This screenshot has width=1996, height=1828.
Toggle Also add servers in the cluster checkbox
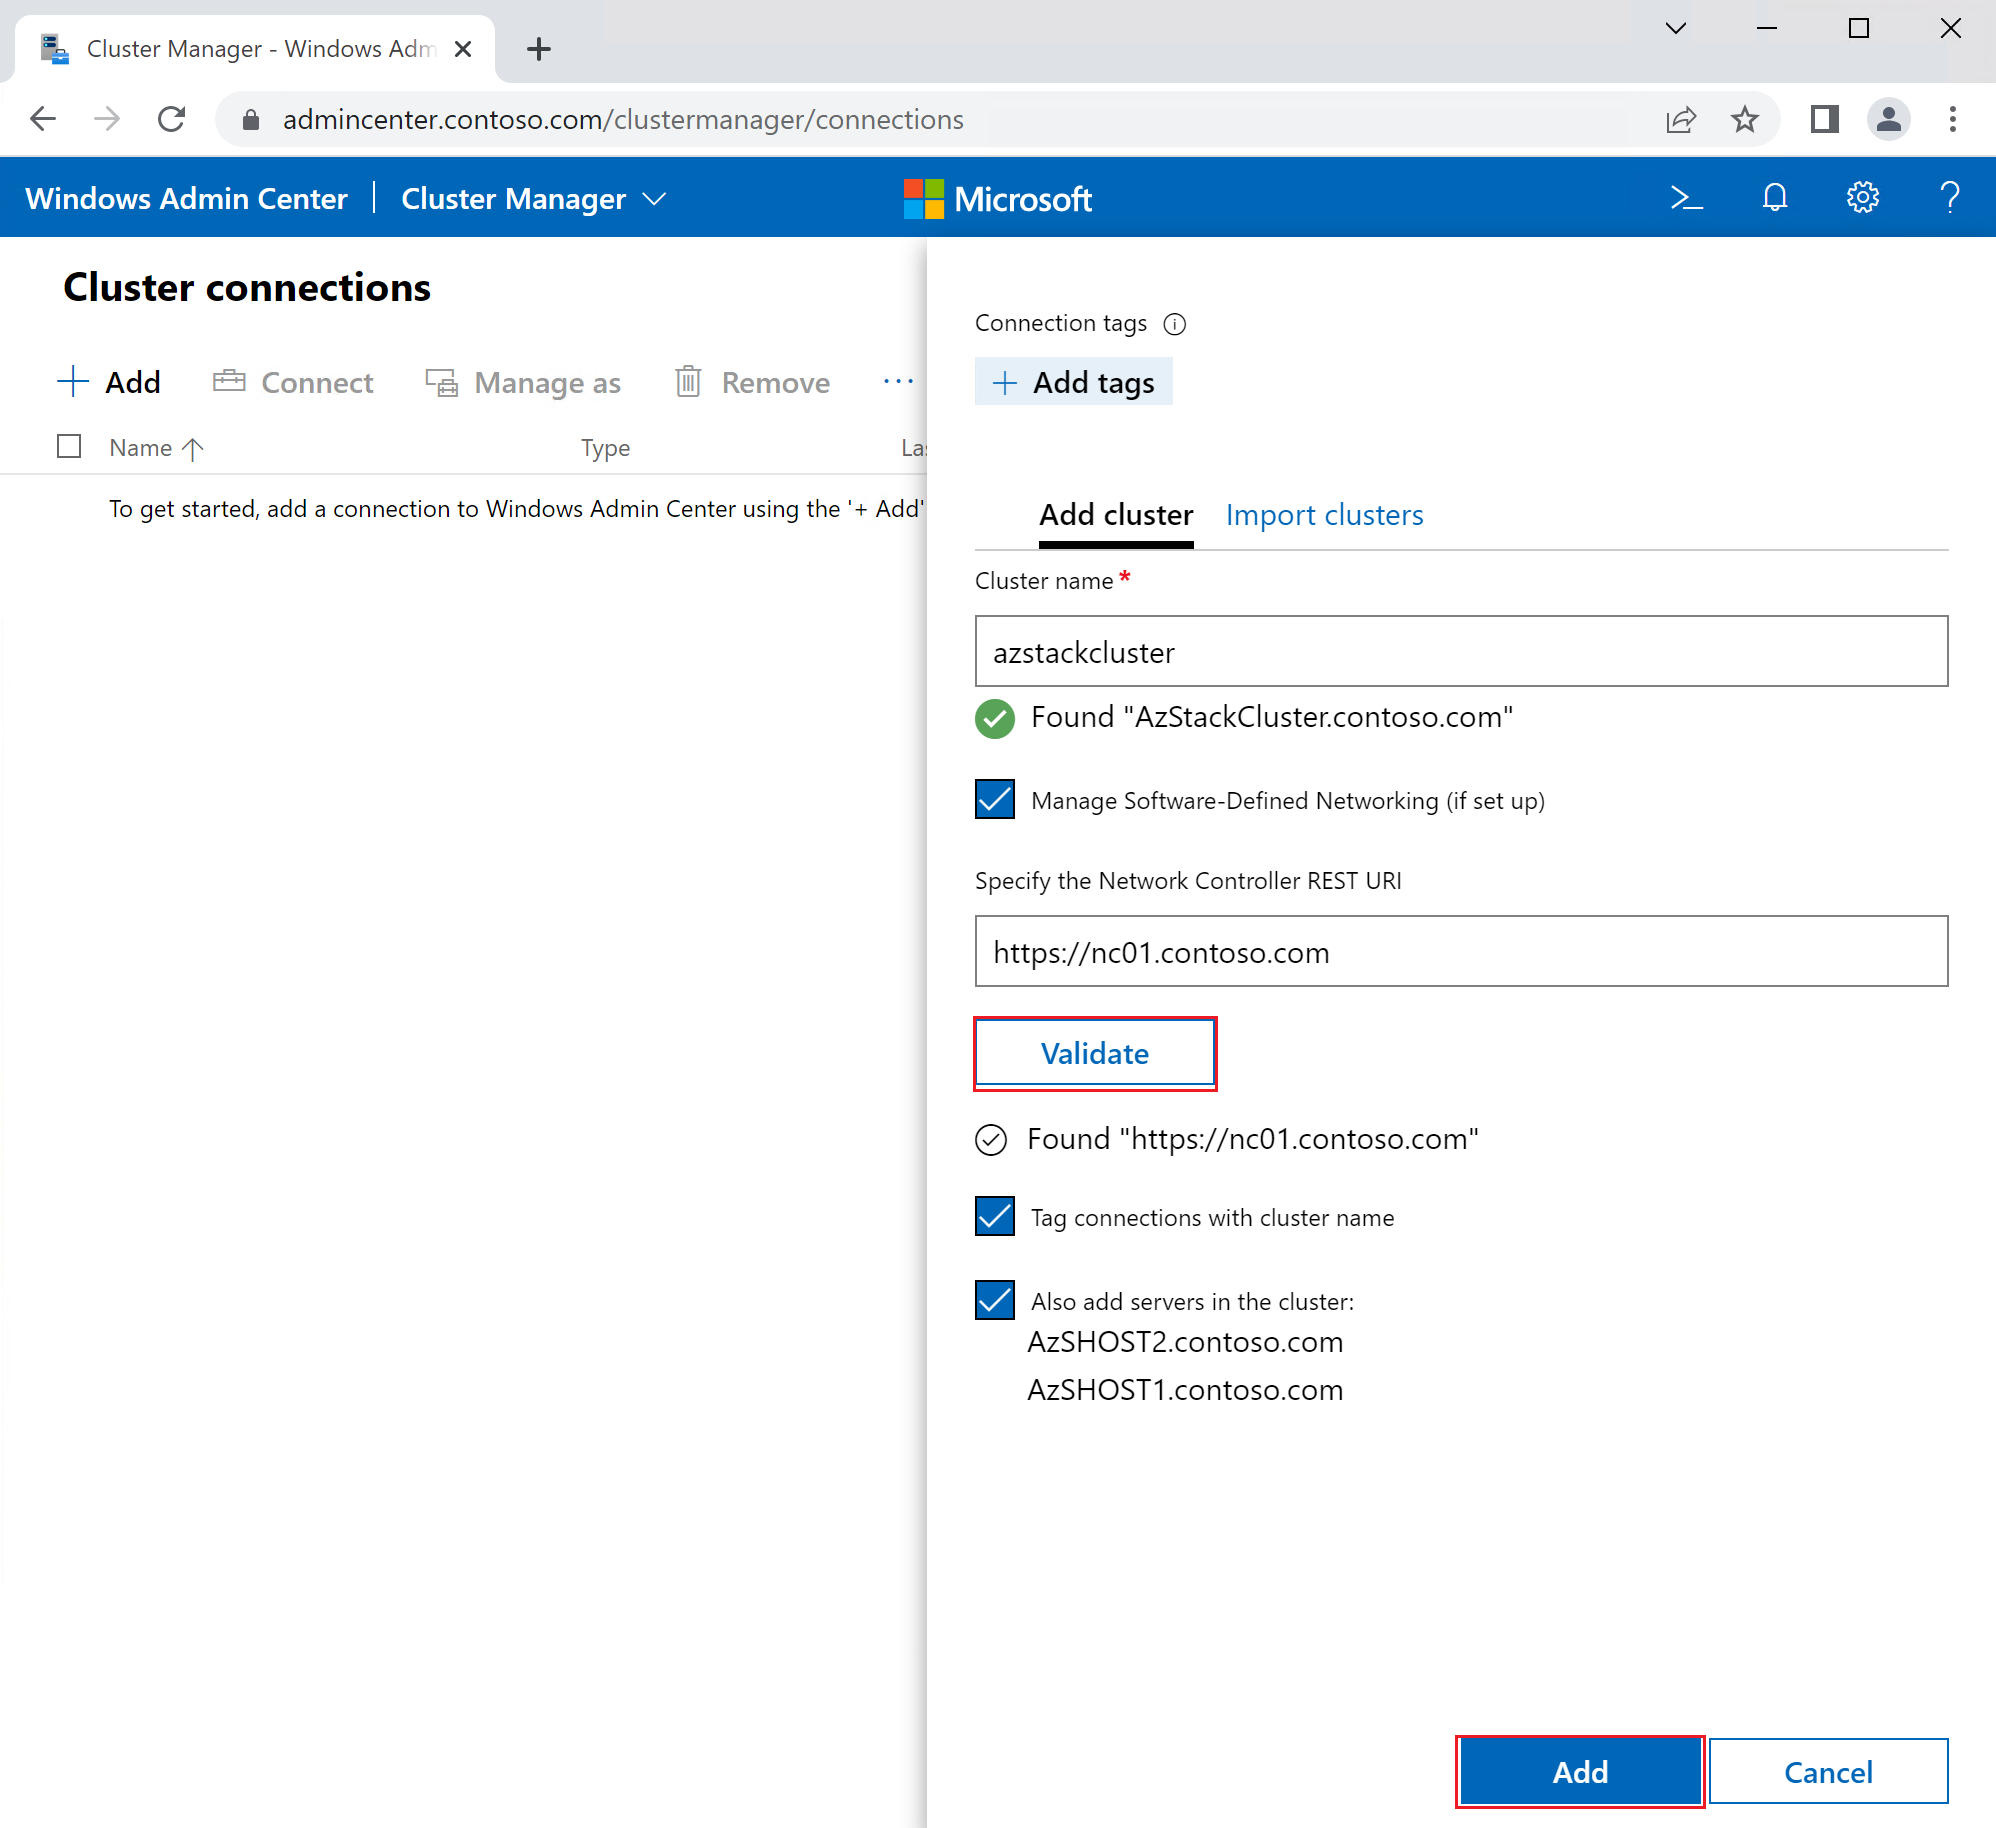pyautogui.click(x=995, y=1301)
